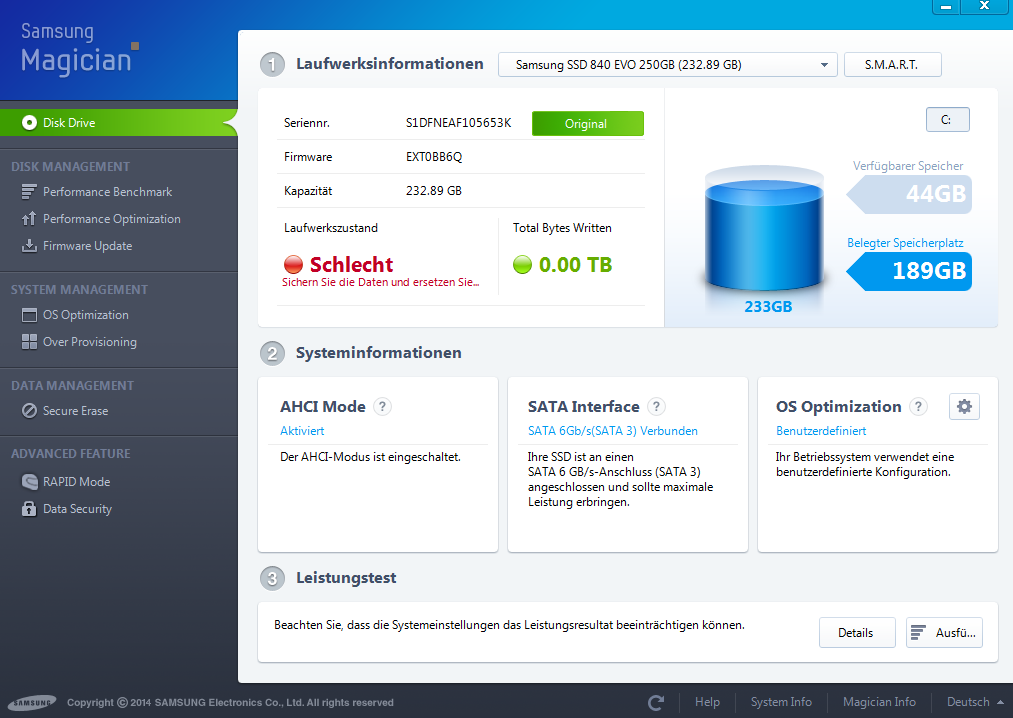Click the Data Security padlock icon
The height and width of the screenshot is (718, 1013).
(x=29, y=509)
